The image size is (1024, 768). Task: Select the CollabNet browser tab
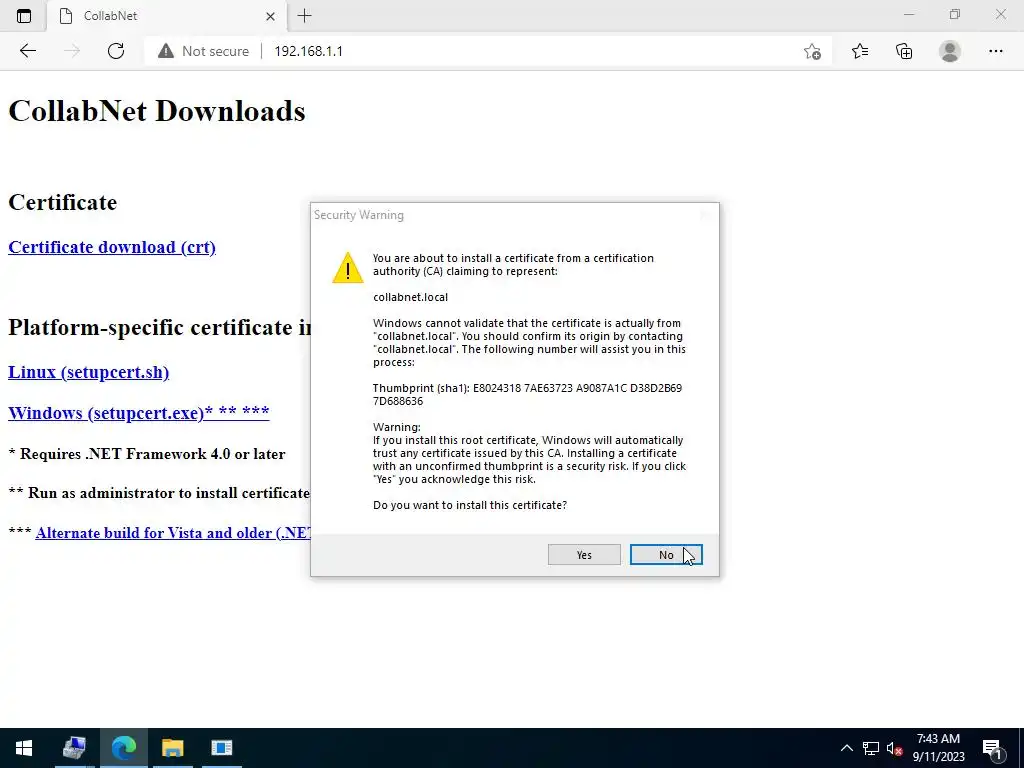coord(167,16)
